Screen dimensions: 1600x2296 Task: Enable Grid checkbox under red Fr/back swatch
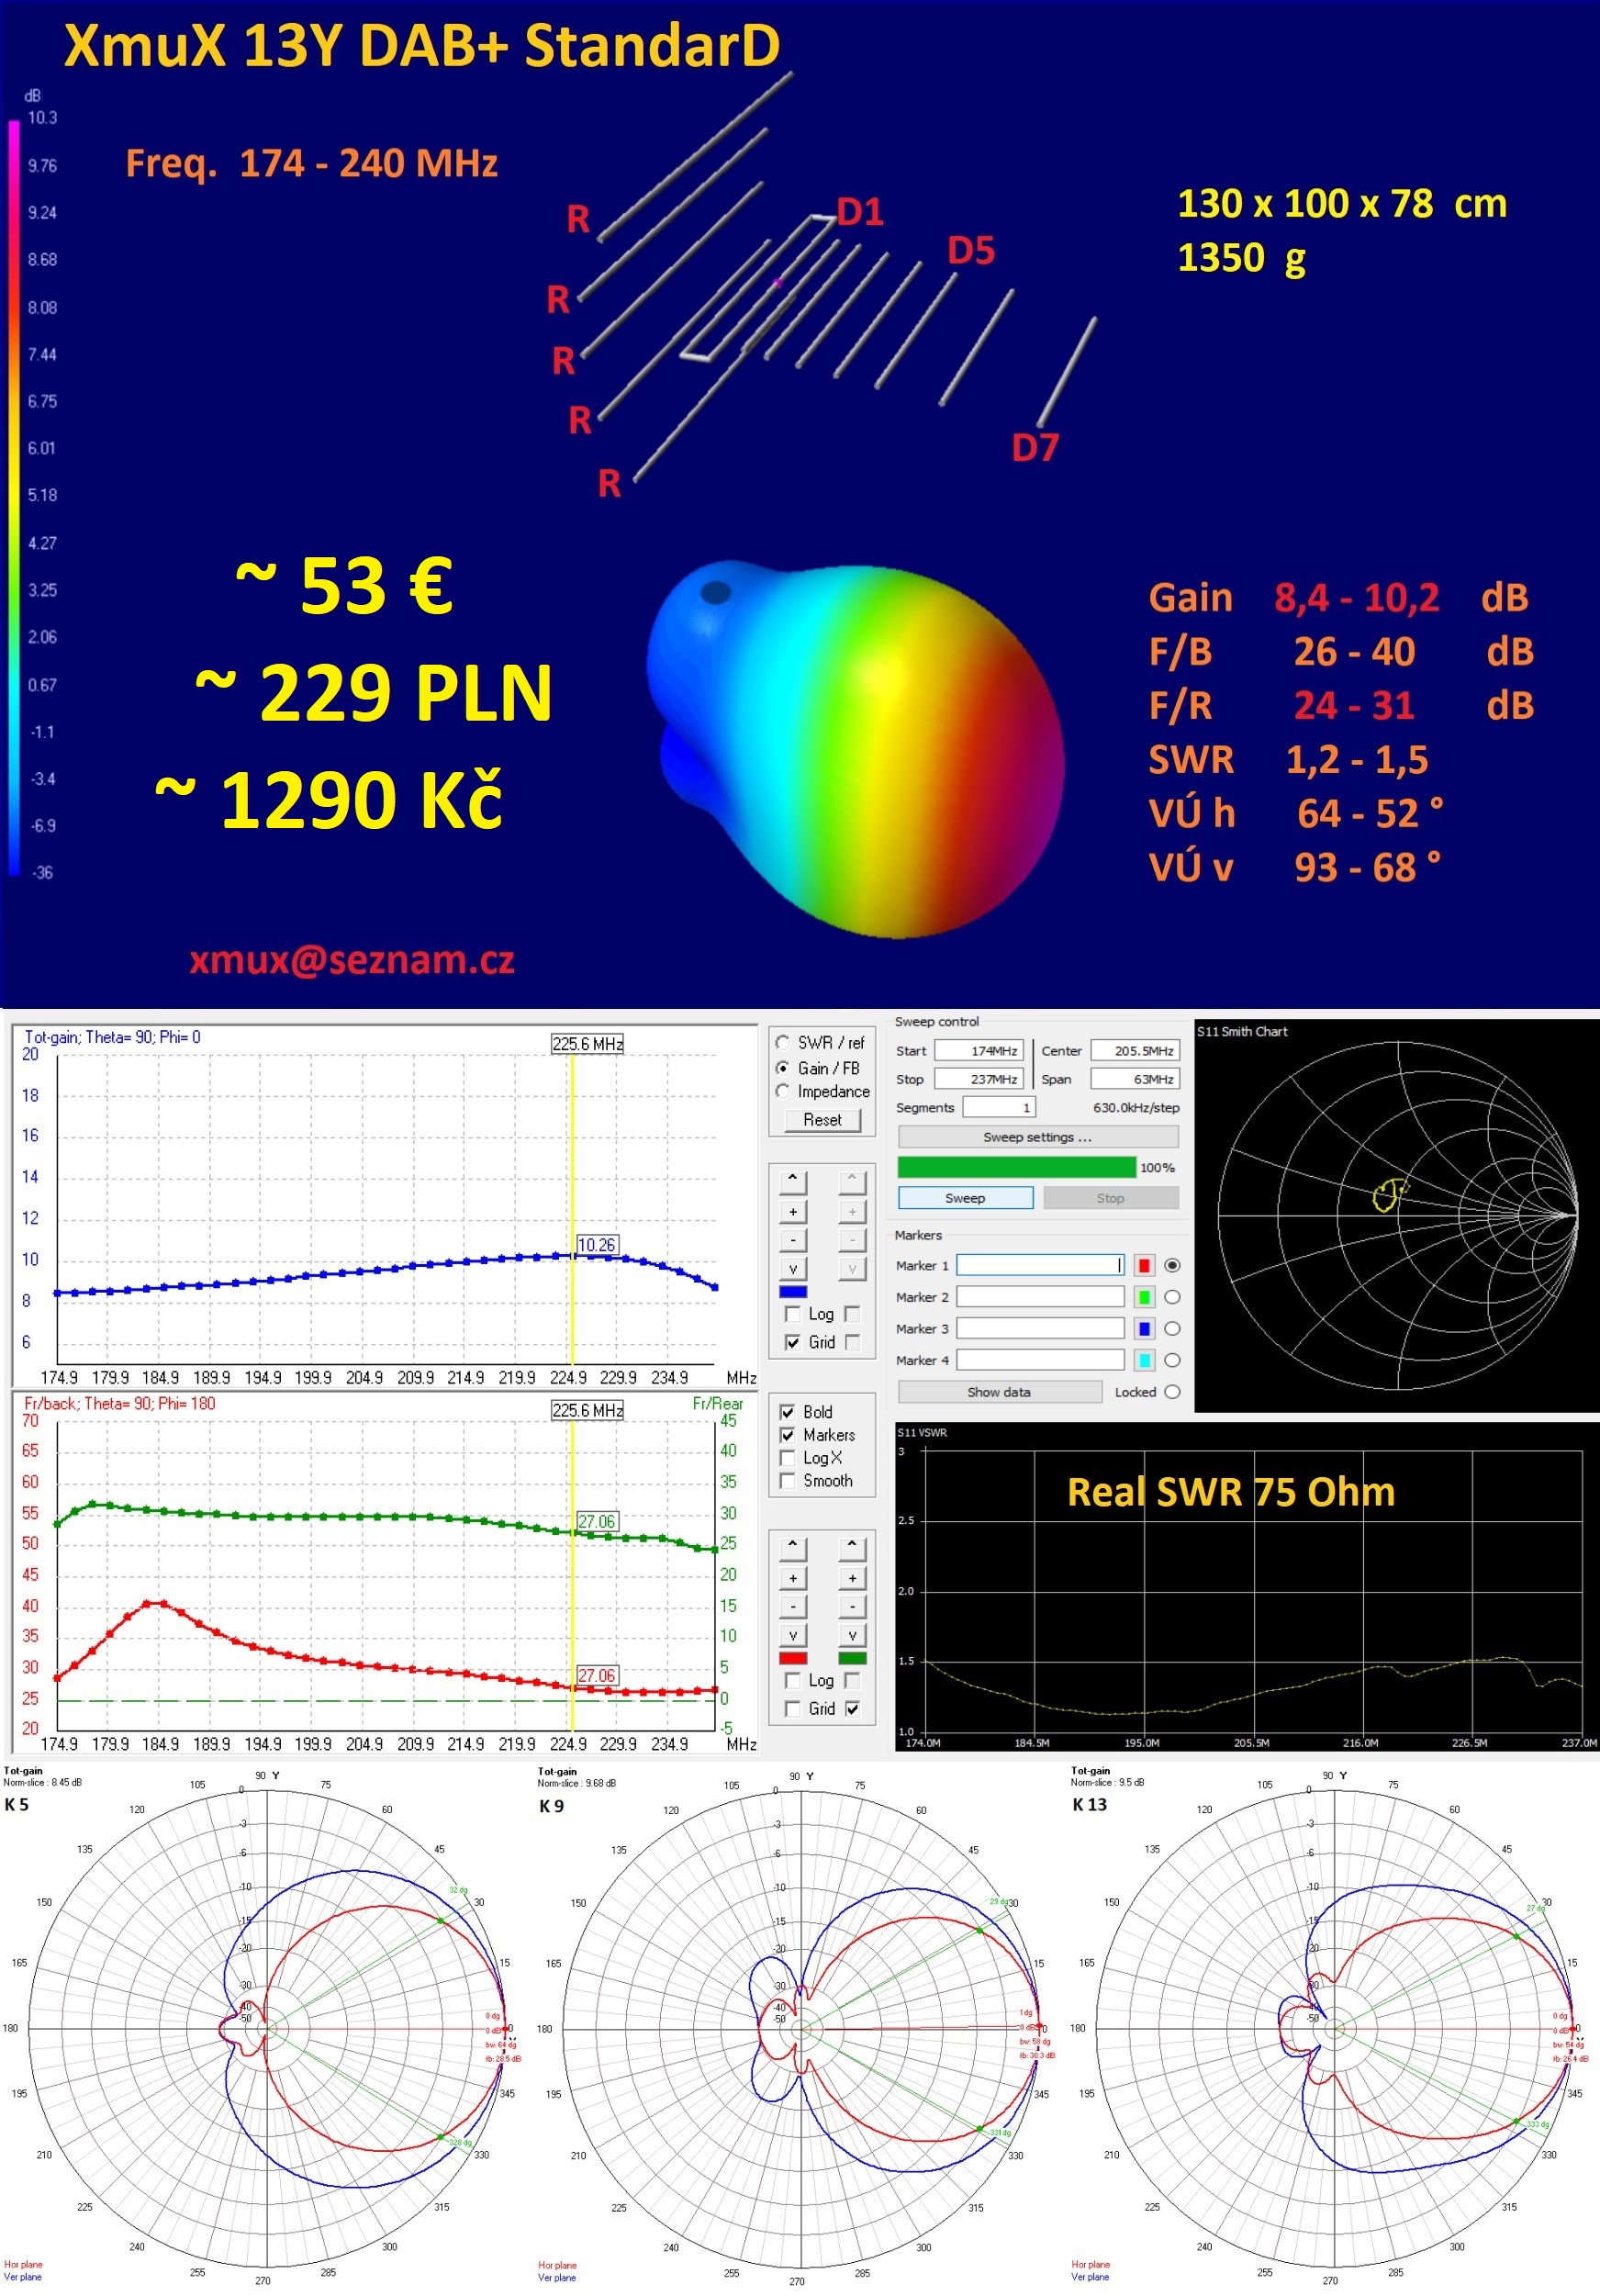(792, 1709)
